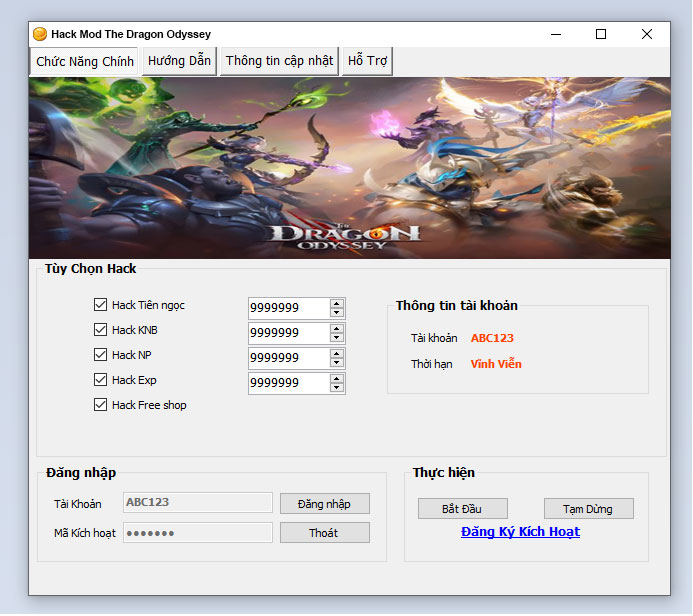The width and height of the screenshot is (693, 616).
Task: Toggle the Hack Exp checkbox
Action: [x=100, y=380]
